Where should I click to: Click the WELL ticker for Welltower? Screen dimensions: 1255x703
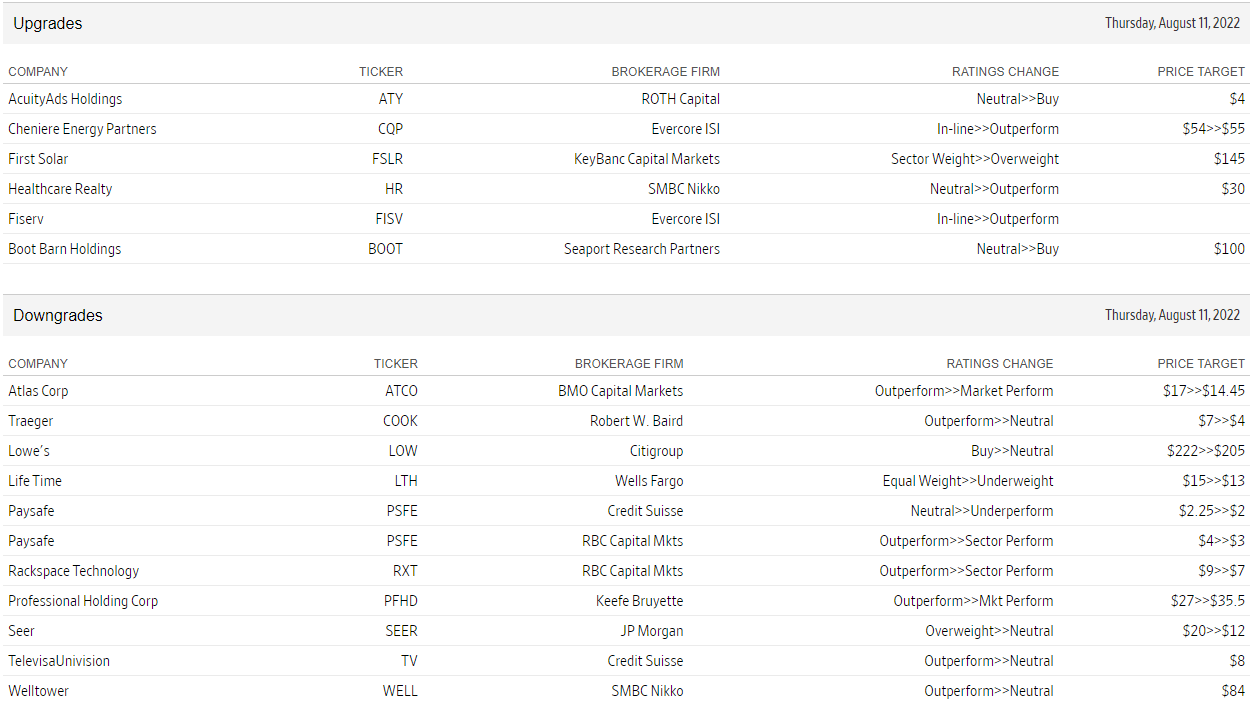(400, 691)
